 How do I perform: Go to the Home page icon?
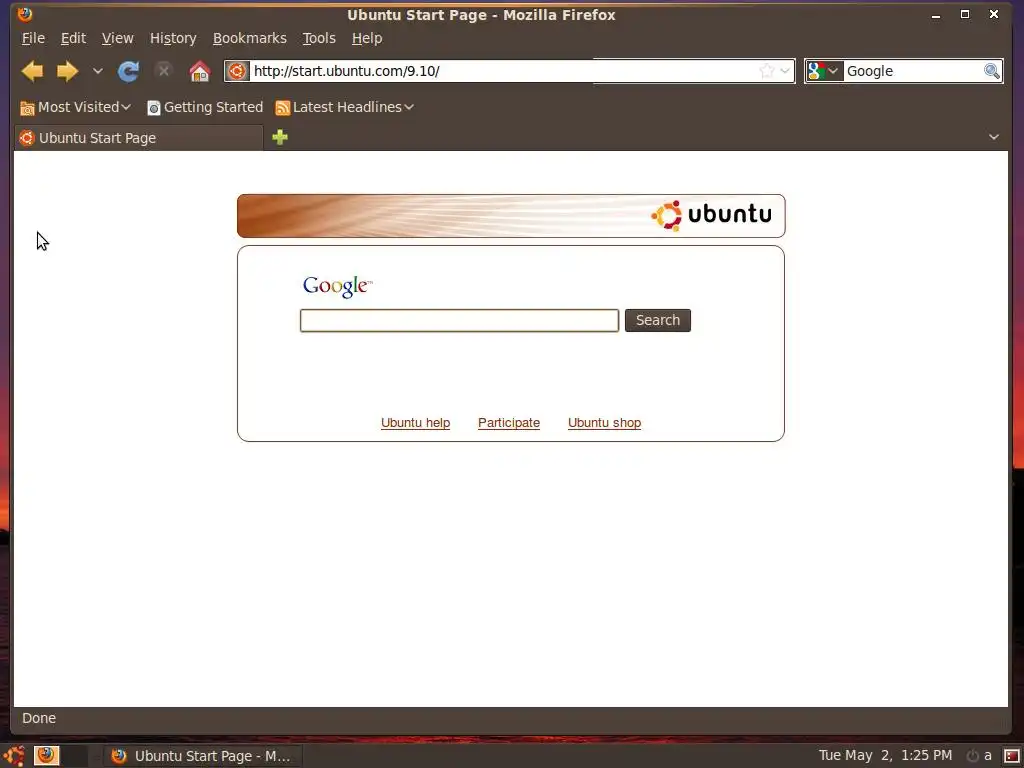click(200, 71)
